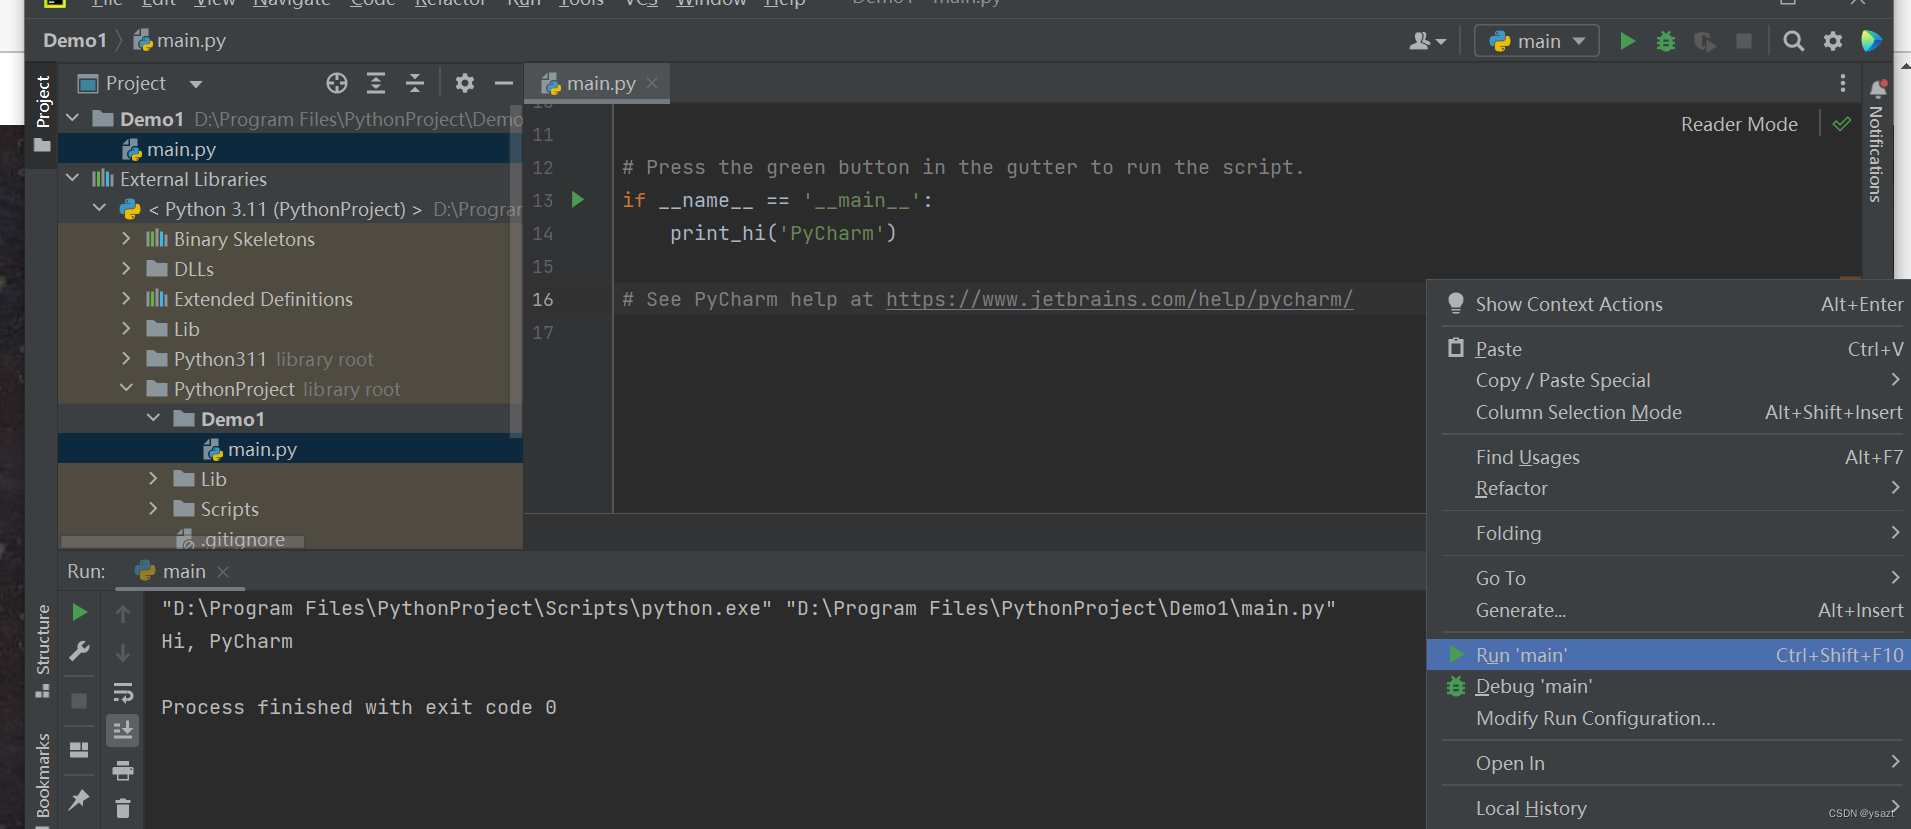Toggle soft-wrap in Run console
1911x829 pixels.
123,692
